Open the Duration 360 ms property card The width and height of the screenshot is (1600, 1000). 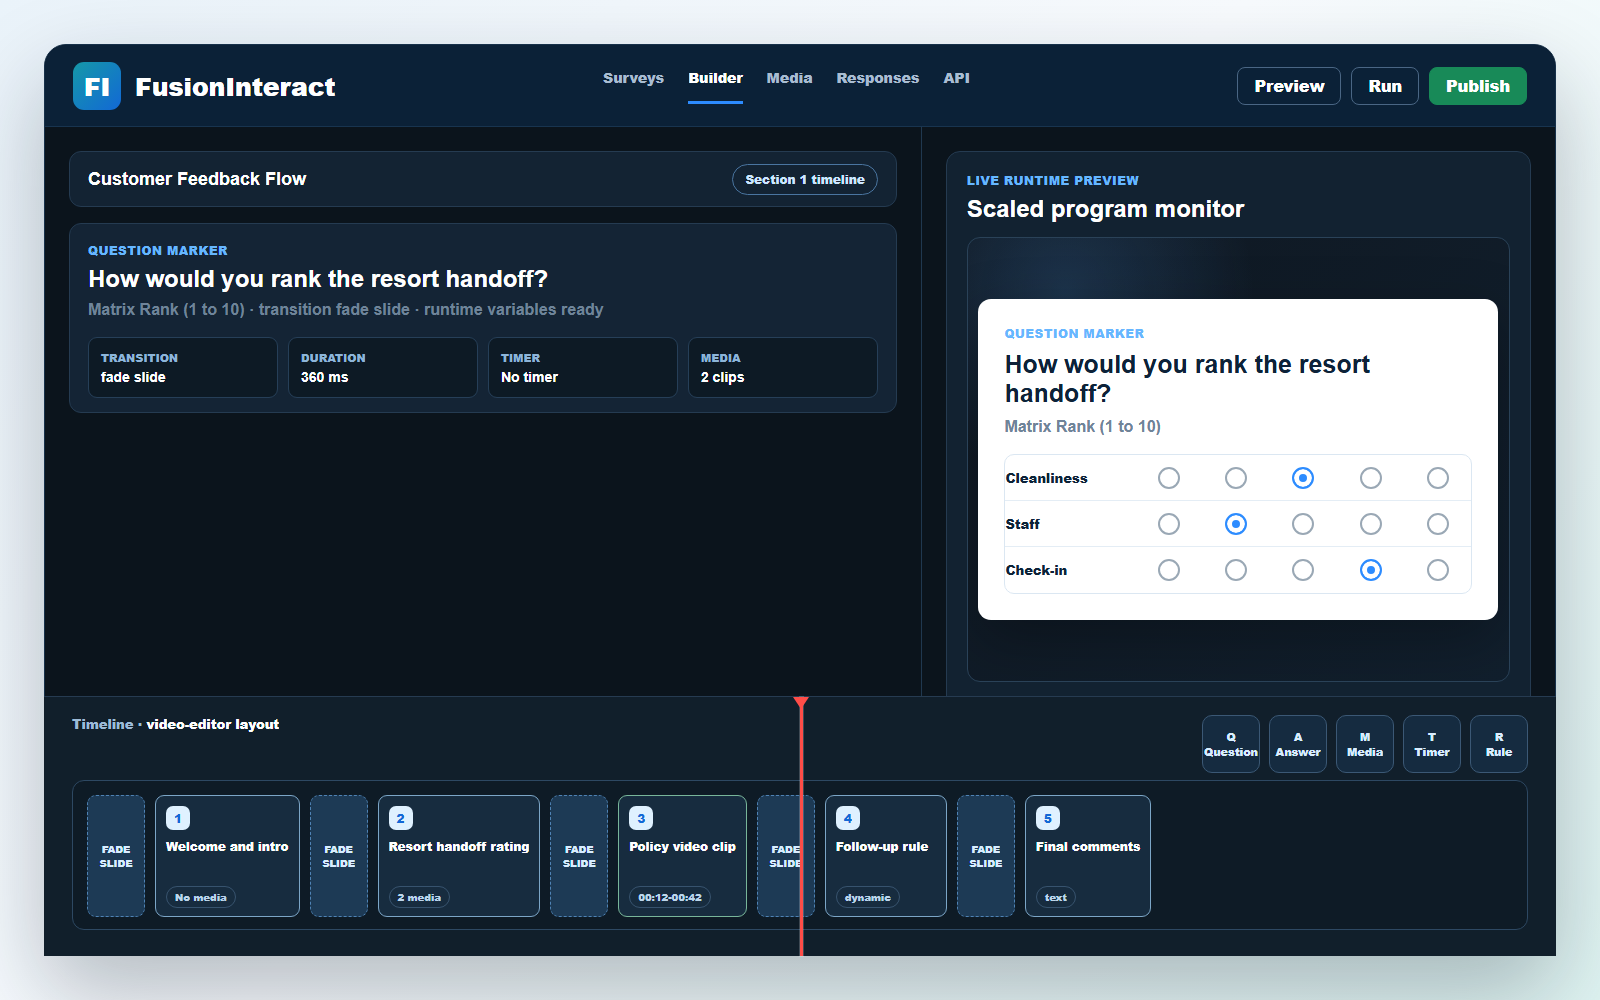[383, 367]
